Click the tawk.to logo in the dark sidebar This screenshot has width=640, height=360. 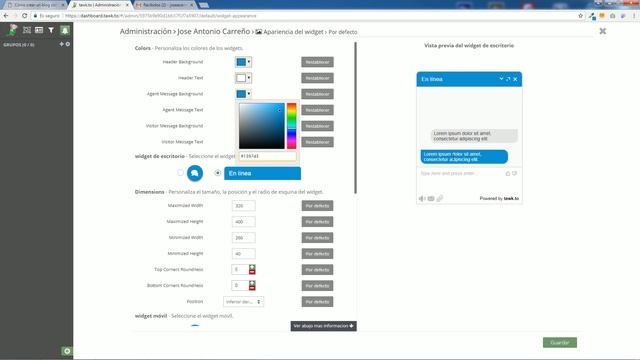click(13, 30)
